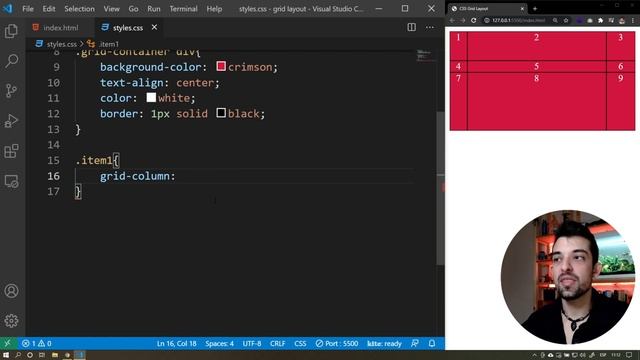The height and width of the screenshot is (360, 640).
Task: Open the Go menu
Action: pyautogui.click(x=133, y=9)
